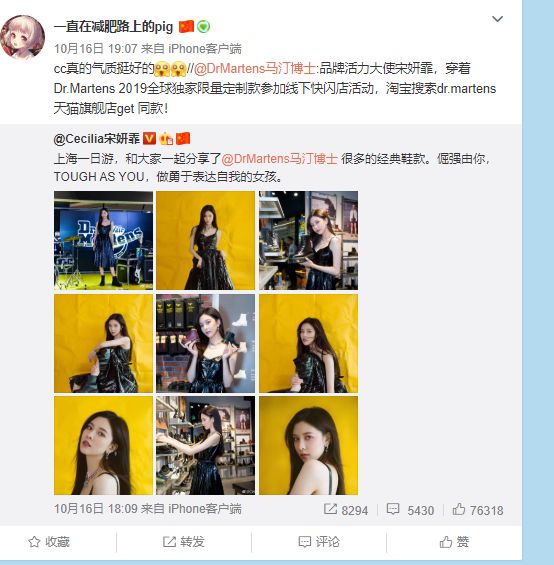Open the @DrMartens马汀博士 mention in the repost text

(255, 68)
